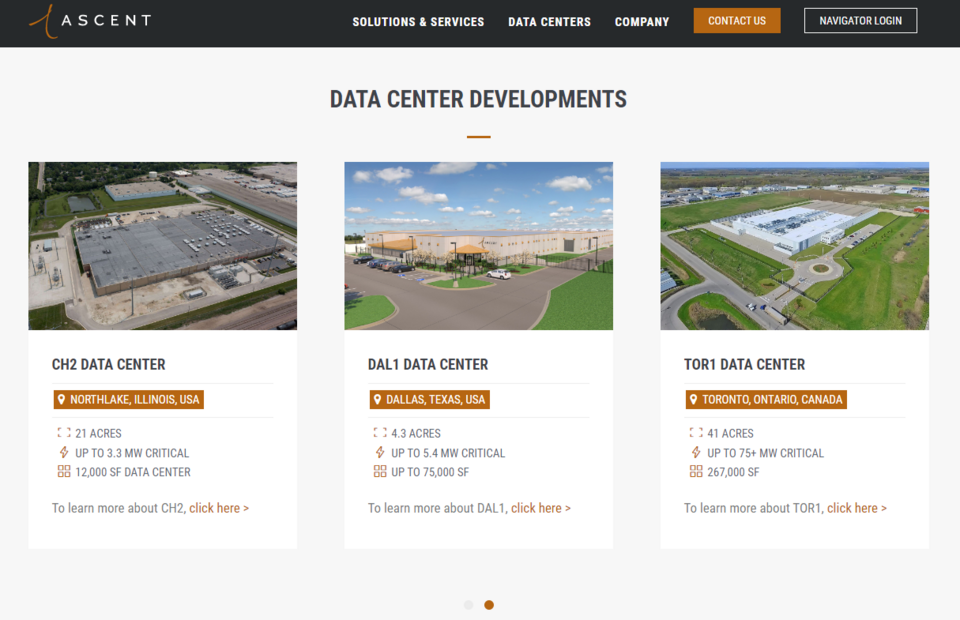Open the DAL1 data center rendering image

(x=479, y=246)
